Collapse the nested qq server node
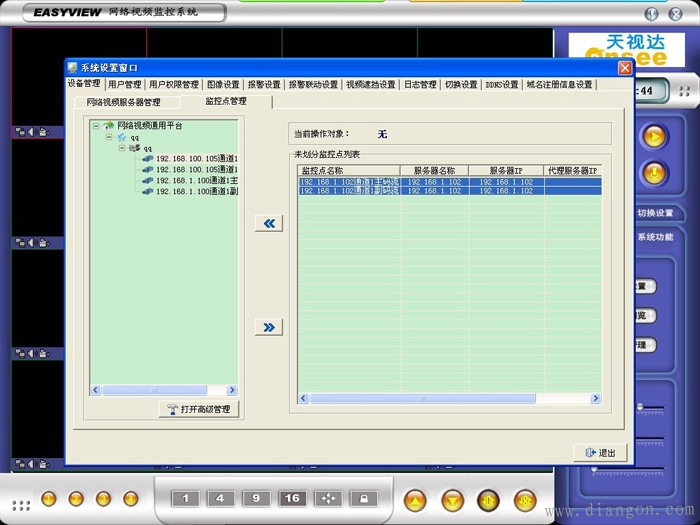700x525 pixels. click(x=122, y=148)
